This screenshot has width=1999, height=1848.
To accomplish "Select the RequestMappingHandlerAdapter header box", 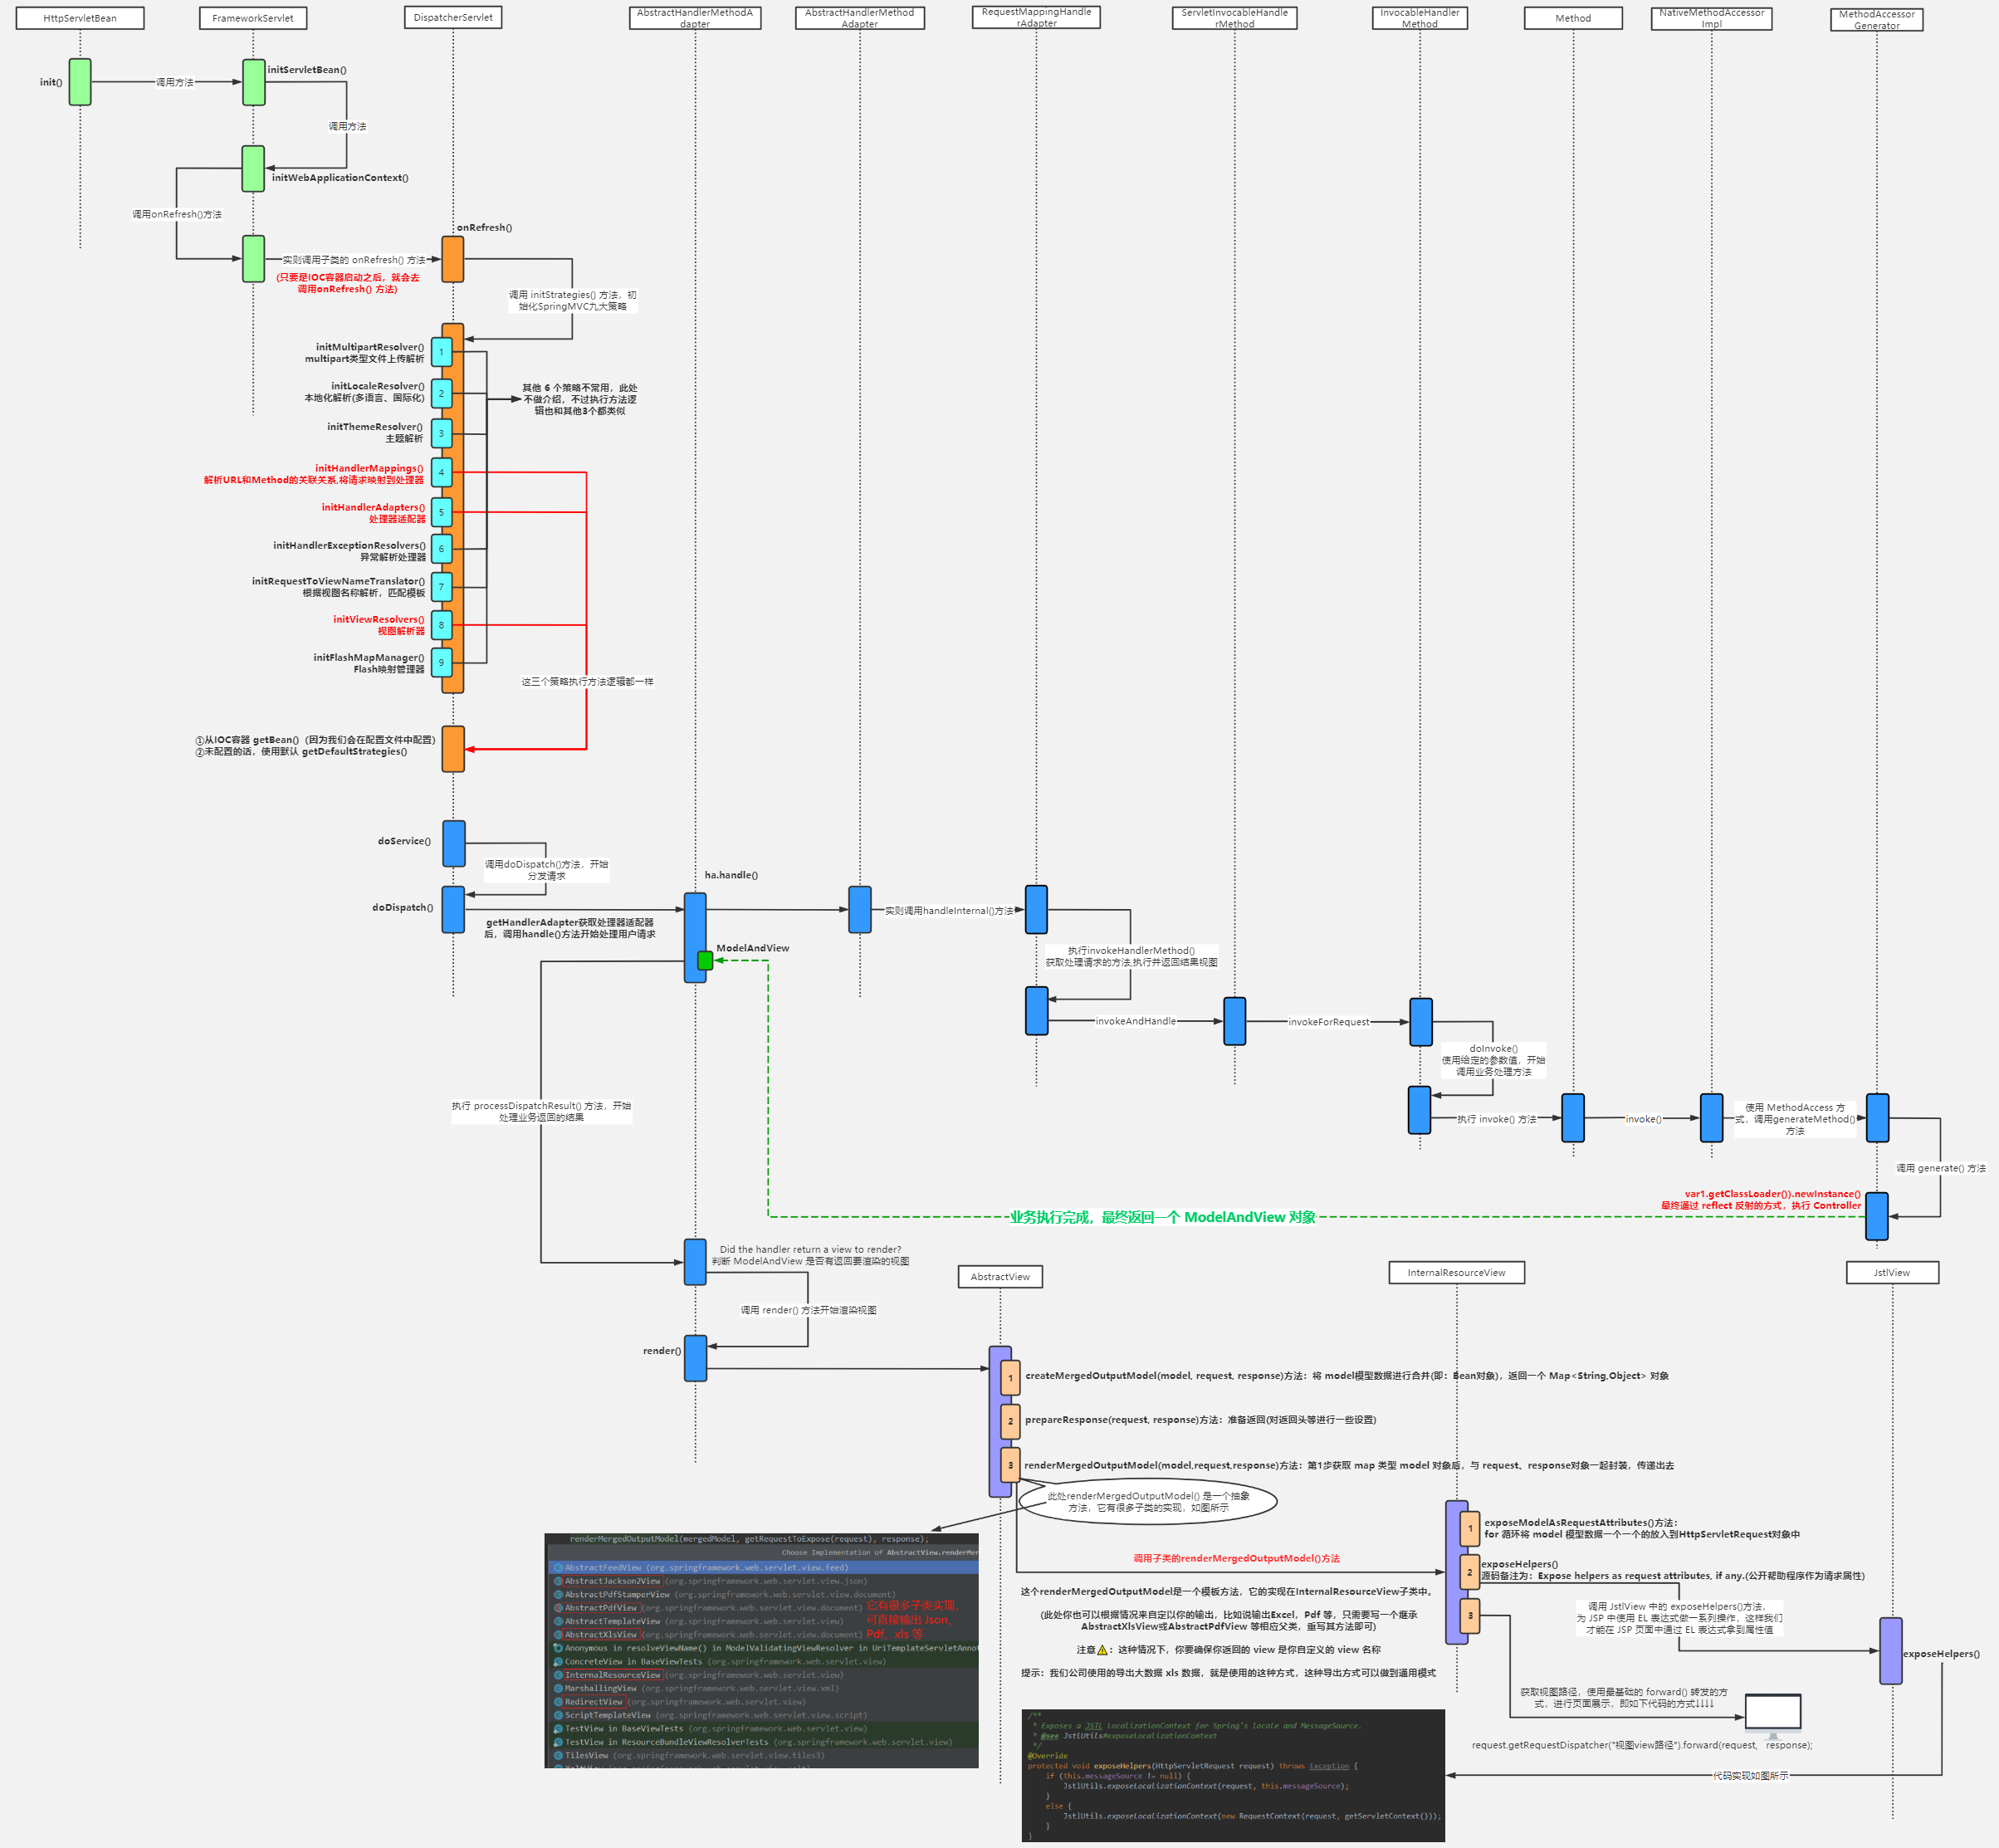I will 1036,17.
